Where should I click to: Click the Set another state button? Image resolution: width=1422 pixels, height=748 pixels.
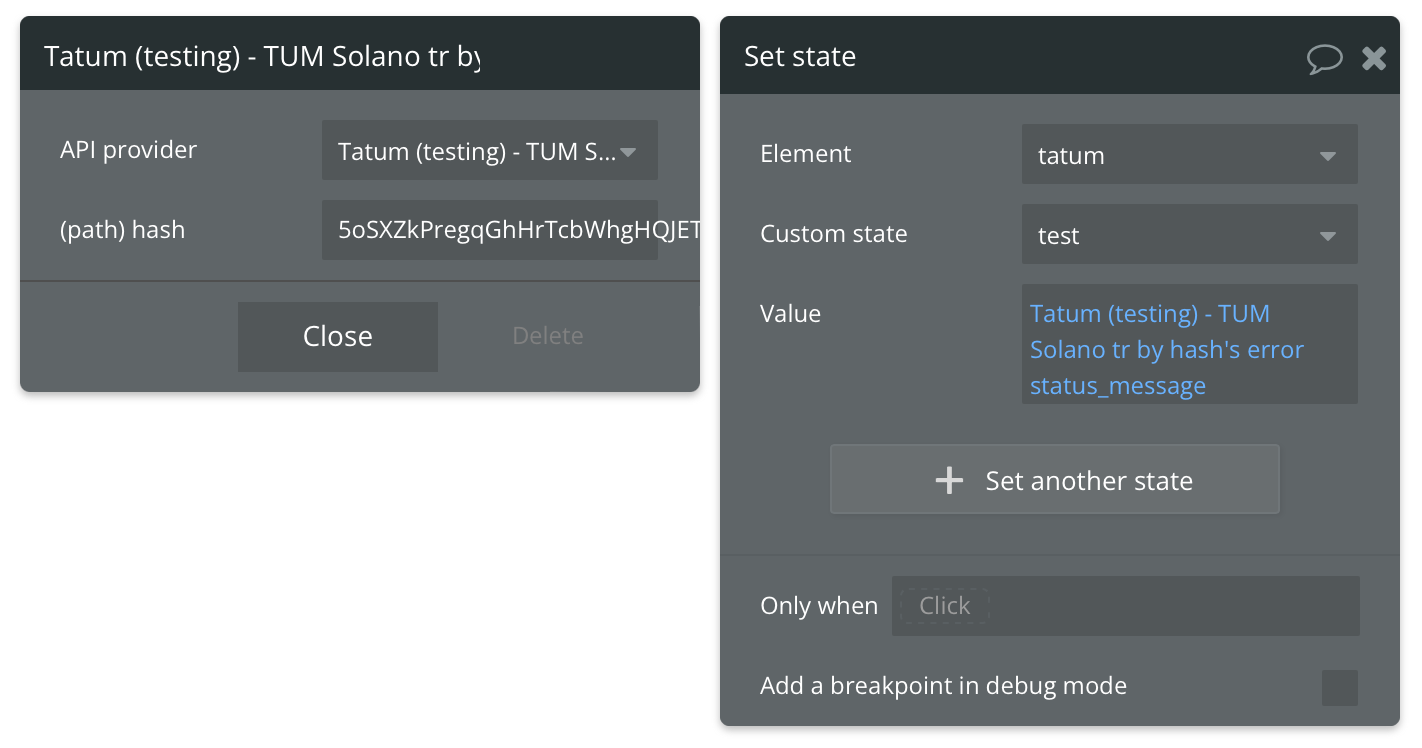click(1054, 480)
